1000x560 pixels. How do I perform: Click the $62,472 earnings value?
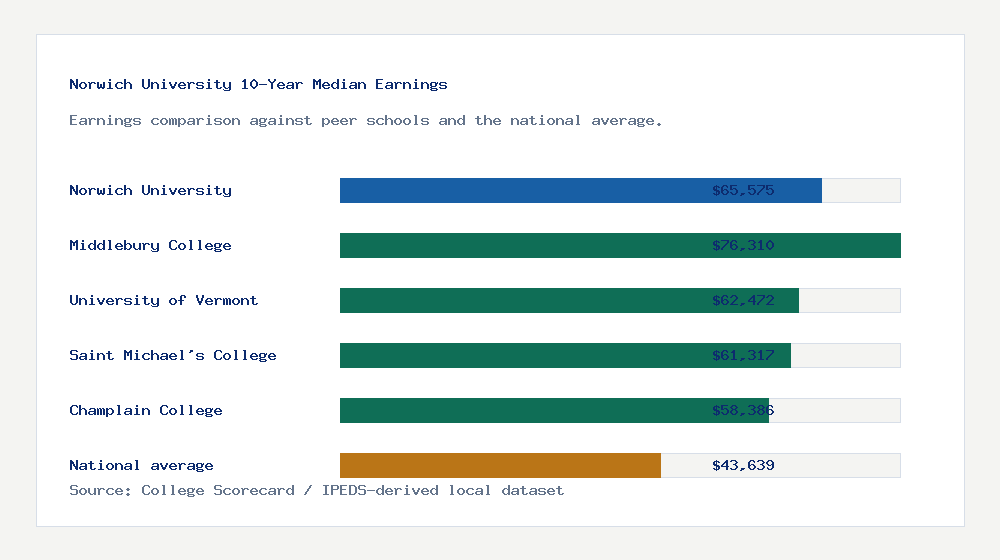point(743,300)
